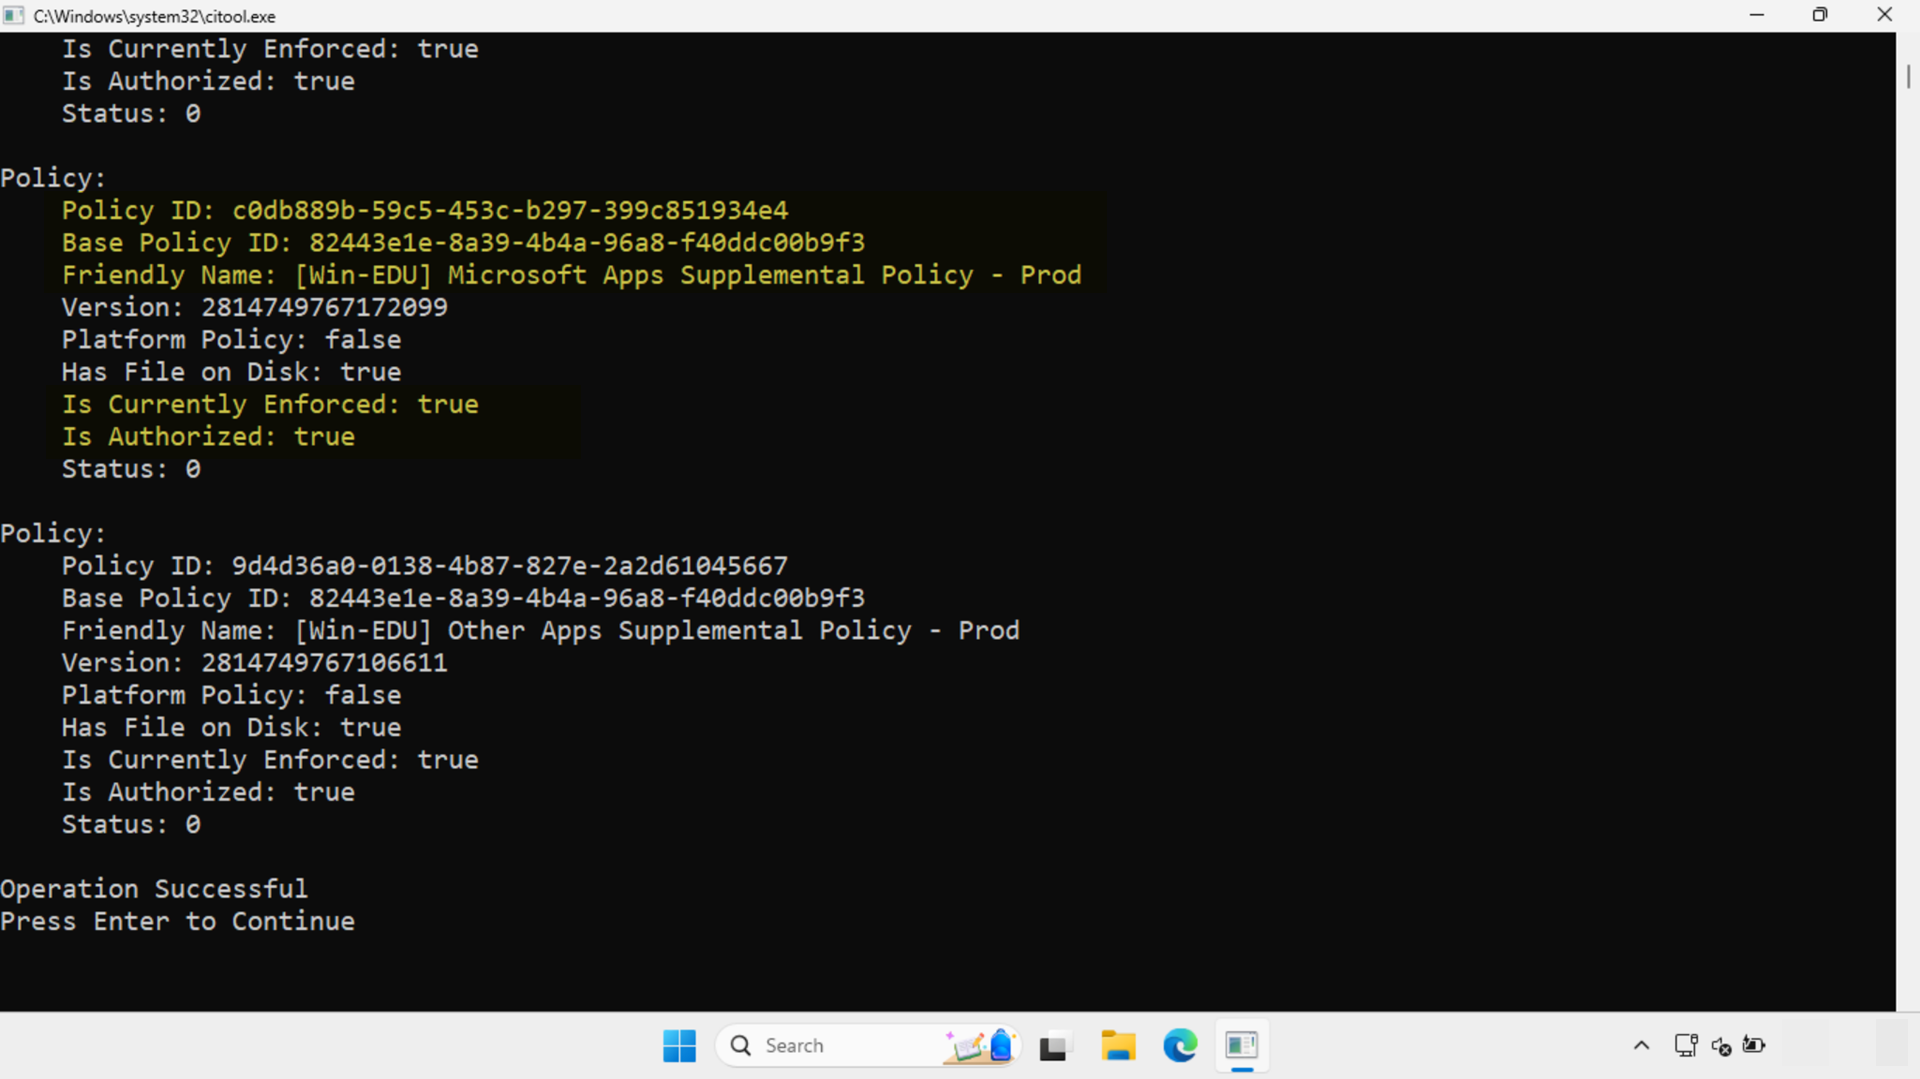1920x1079 pixels.
Task: Click the console vertical scrollbar thumb
Action: pos(1908,77)
